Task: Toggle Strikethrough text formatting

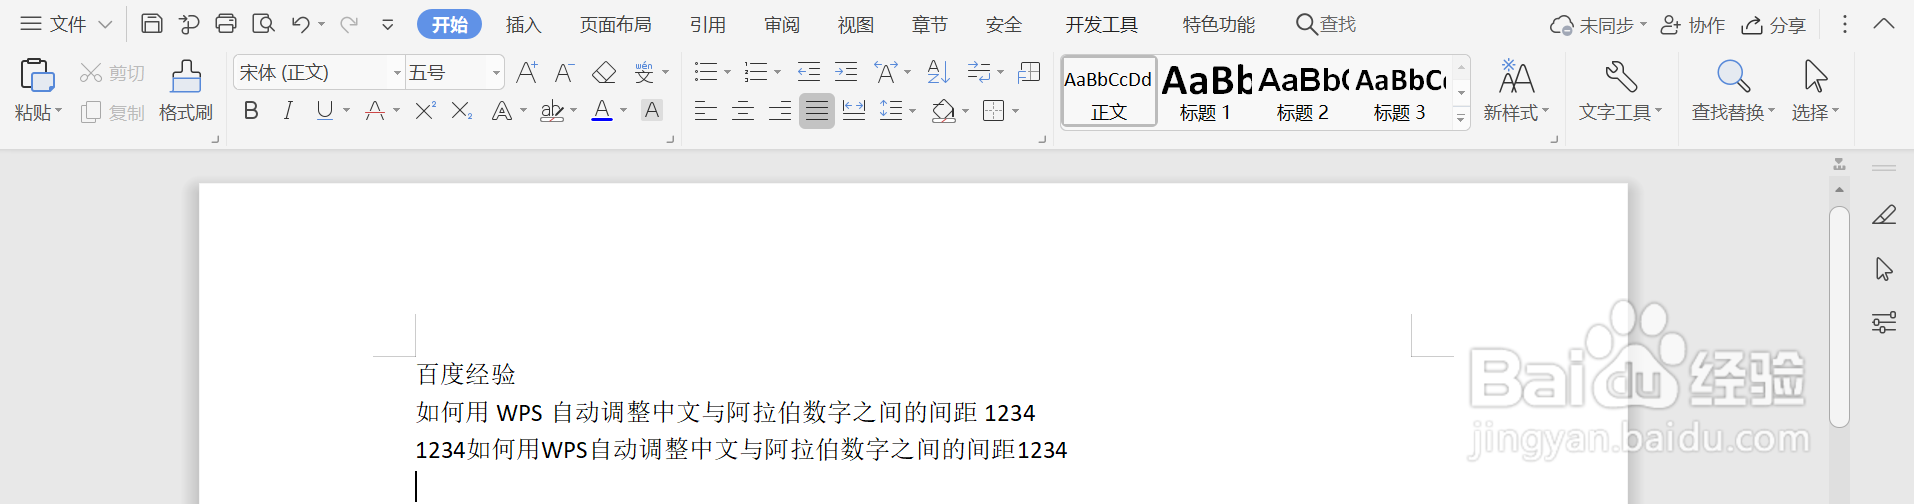Action: tap(375, 111)
